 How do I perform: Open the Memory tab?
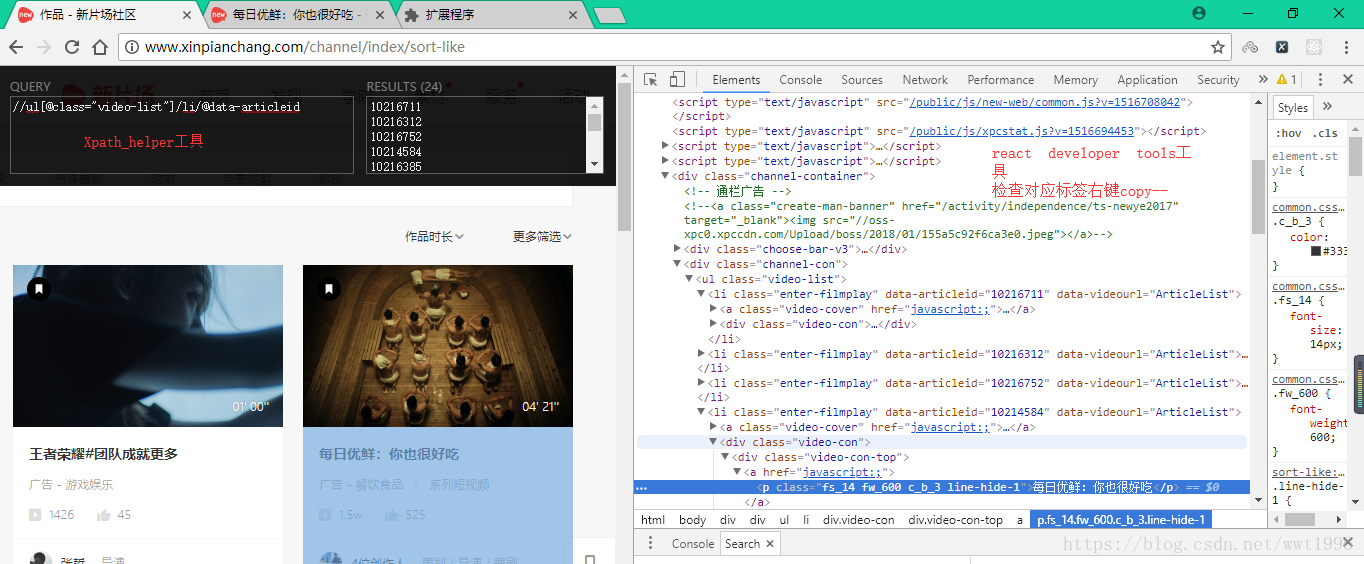tap(1075, 80)
